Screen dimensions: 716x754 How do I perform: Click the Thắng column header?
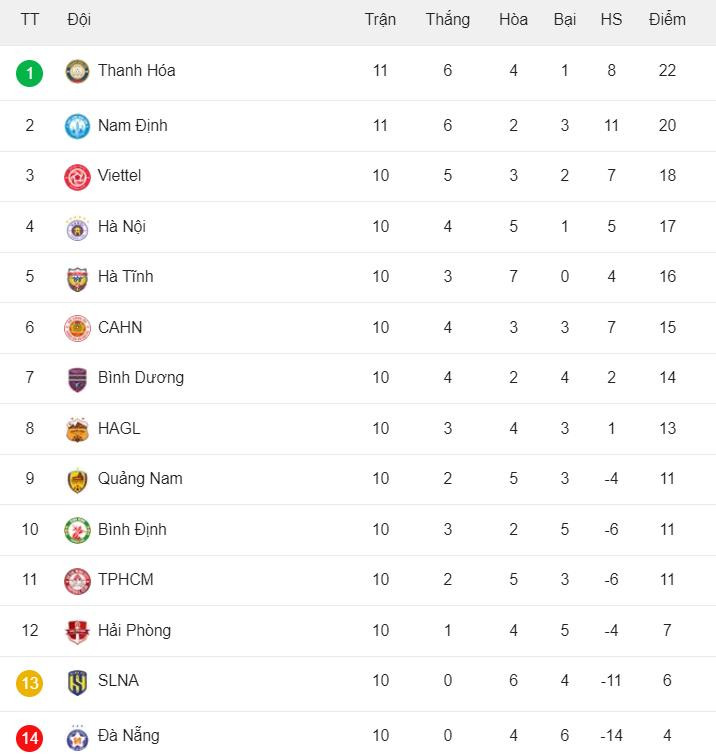tap(447, 19)
